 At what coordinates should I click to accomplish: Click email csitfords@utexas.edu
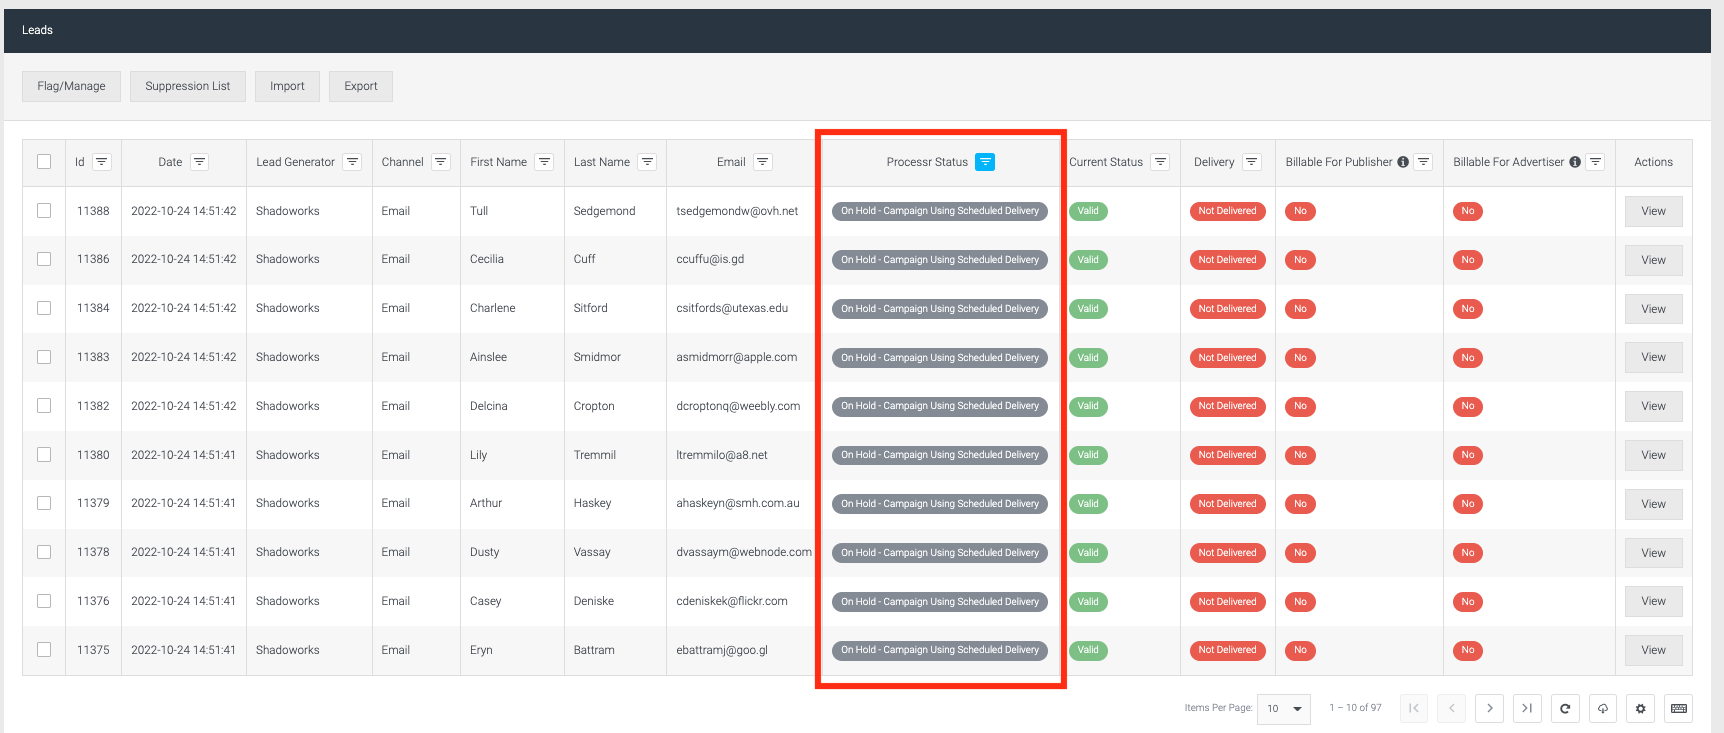pyautogui.click(x=732, y=308)
